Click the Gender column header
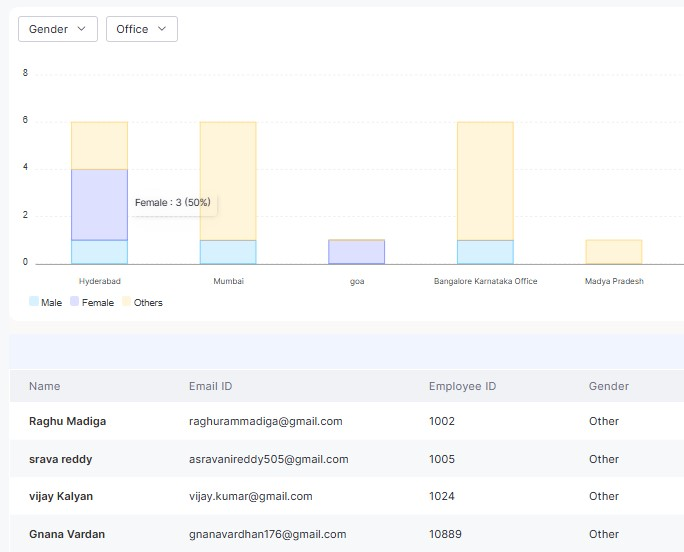 [x=609, y=386]
